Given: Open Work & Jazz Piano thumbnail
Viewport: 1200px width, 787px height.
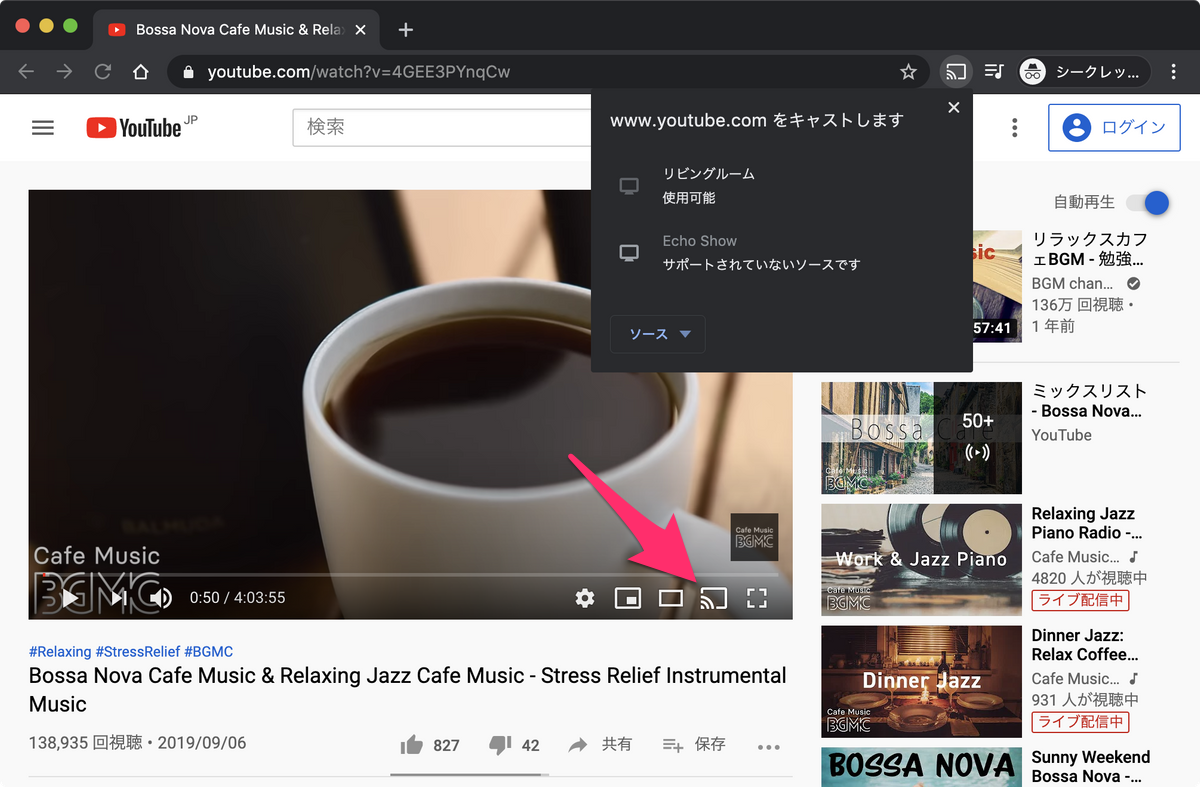Looking at the screenshot, I should tap(921, 560).
